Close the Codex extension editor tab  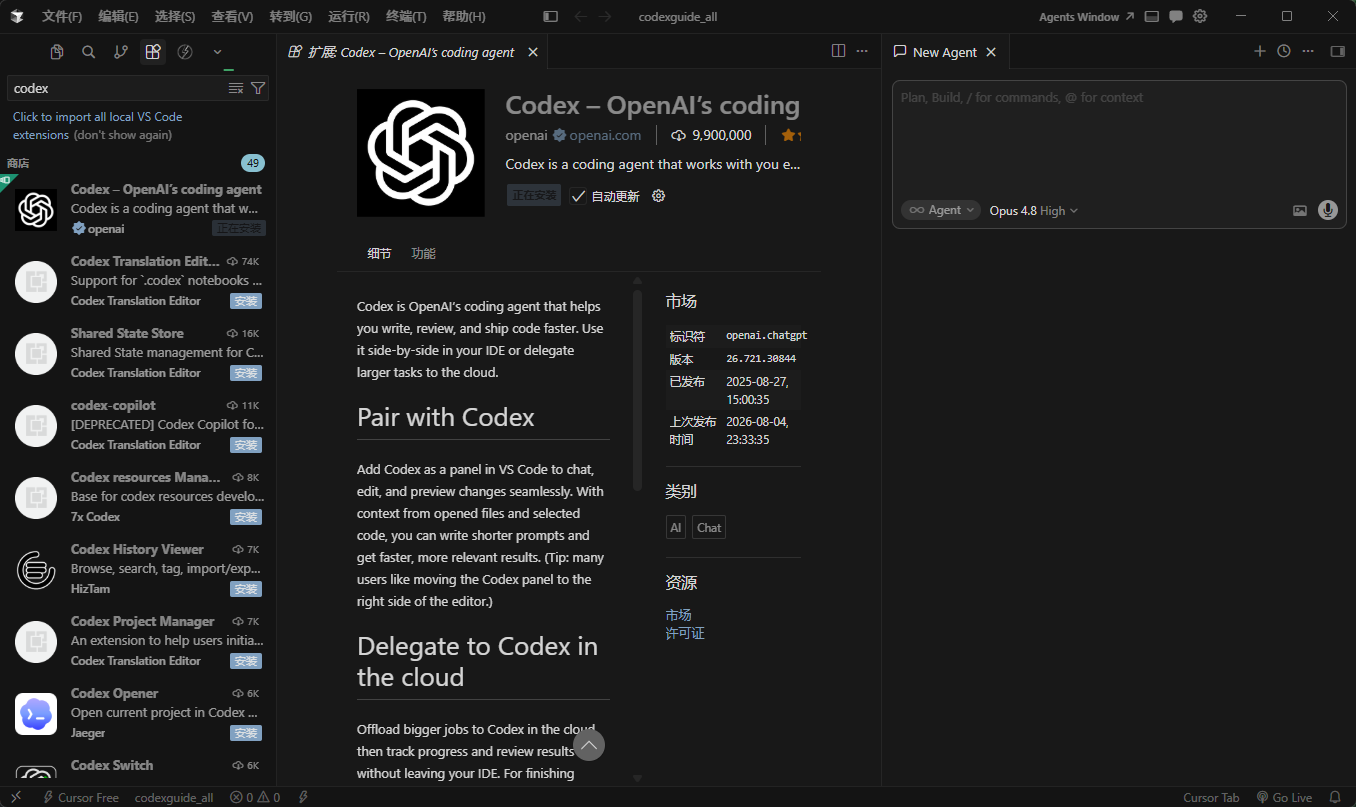click(x=533, y=52)
